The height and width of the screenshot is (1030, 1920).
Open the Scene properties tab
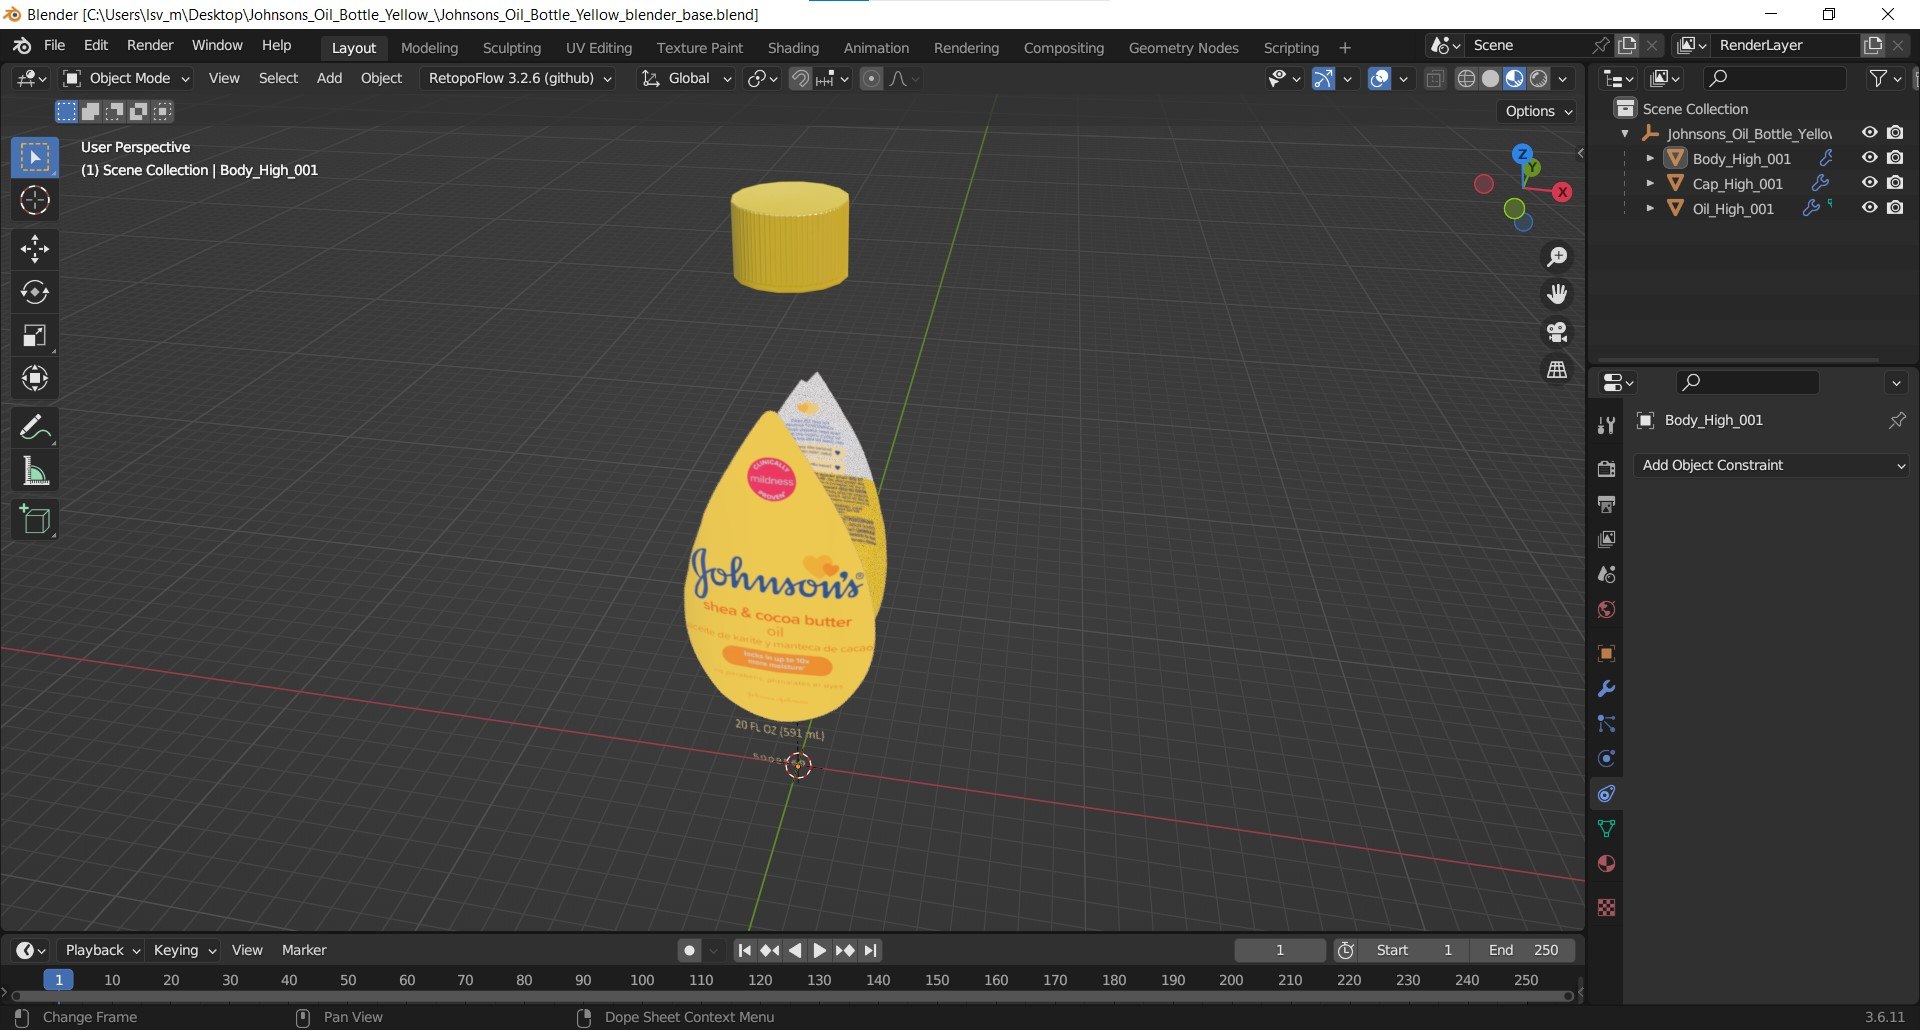[x=1606, y=574]
